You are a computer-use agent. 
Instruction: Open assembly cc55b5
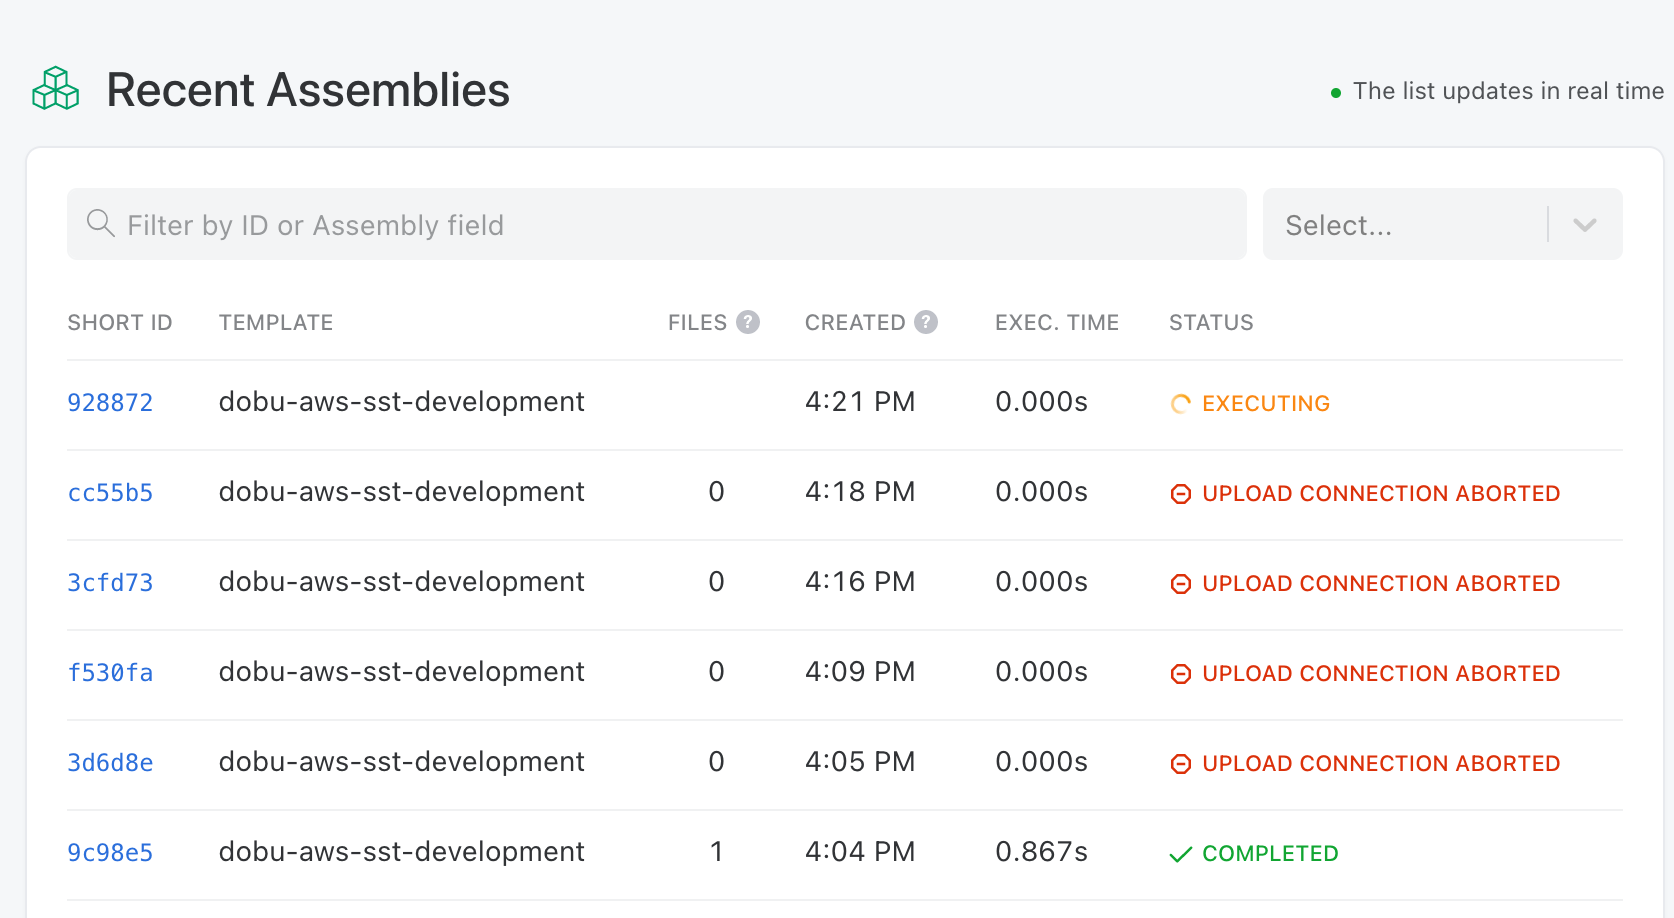tap(110, 493)
